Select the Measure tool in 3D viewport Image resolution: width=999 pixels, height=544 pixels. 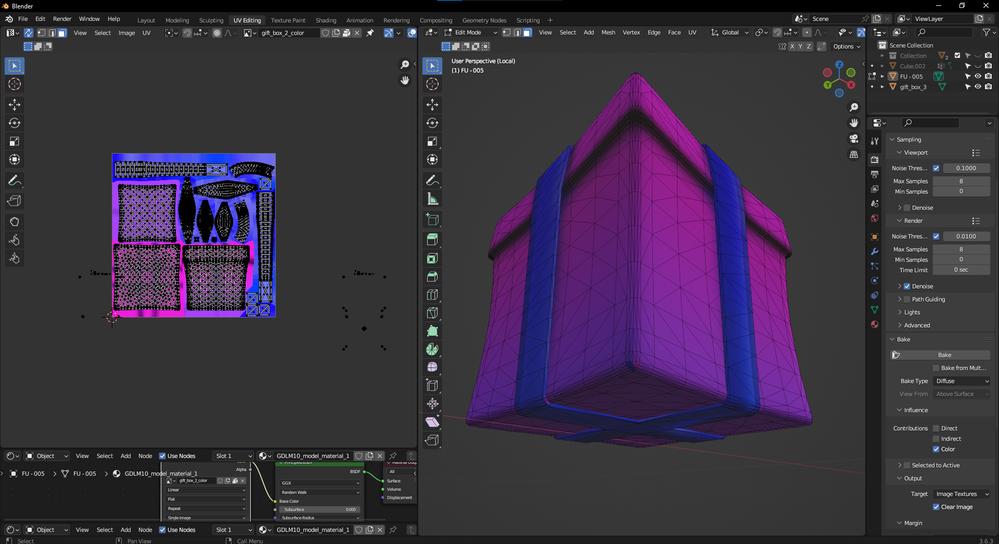432,199
